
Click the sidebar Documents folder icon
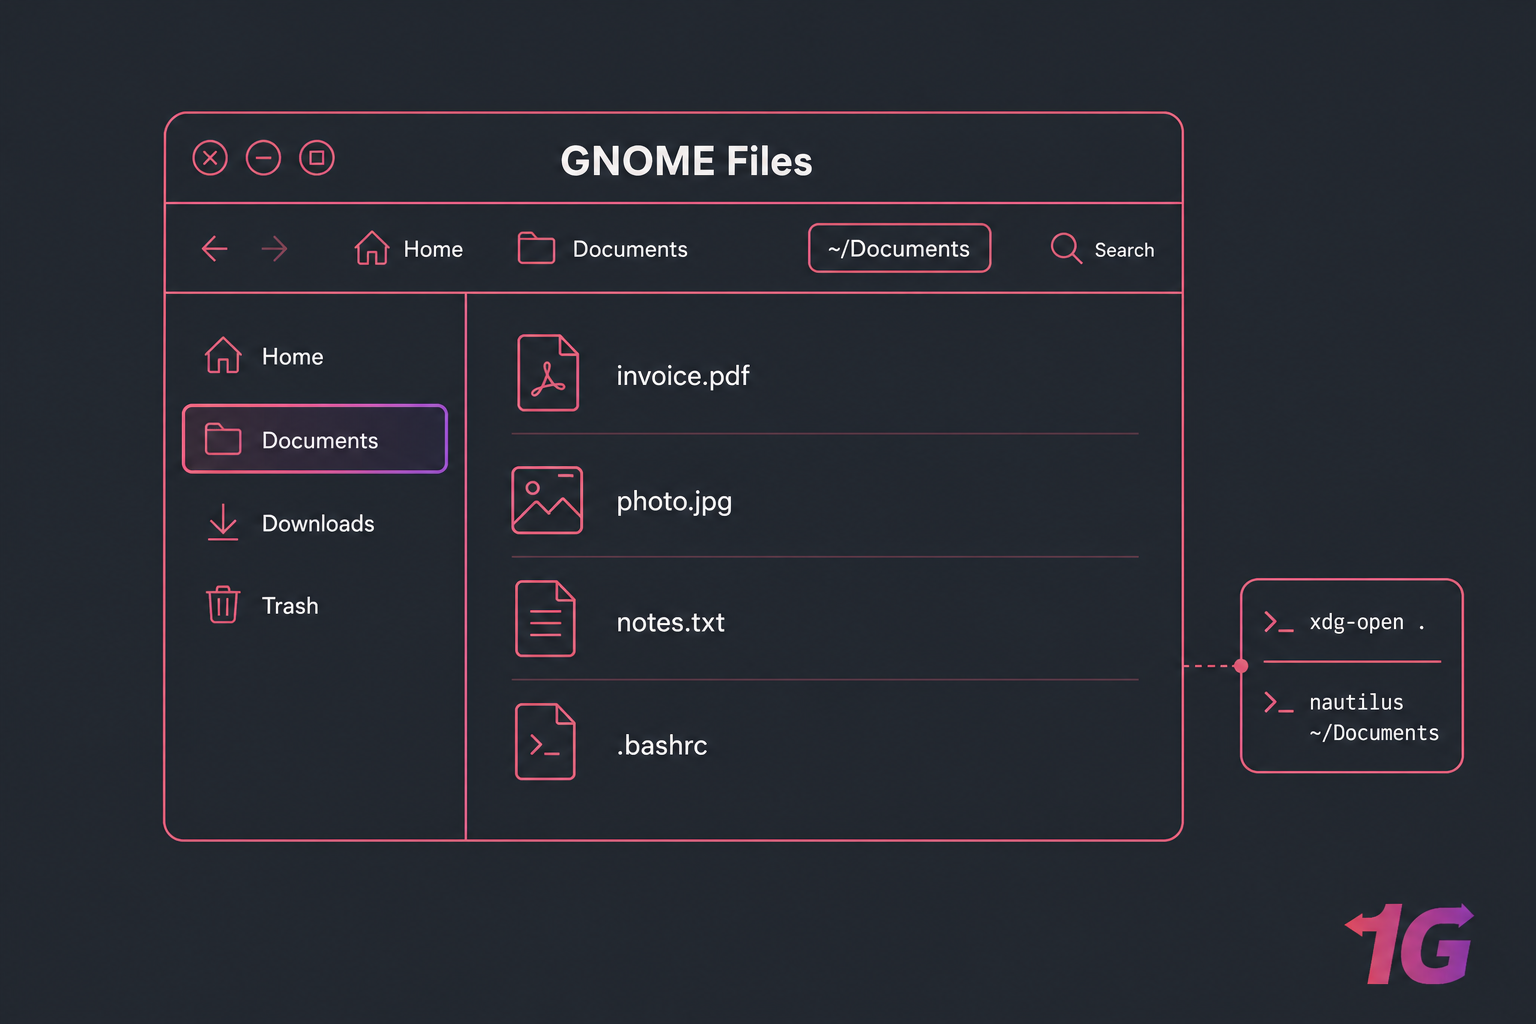(x=223, y=439)
